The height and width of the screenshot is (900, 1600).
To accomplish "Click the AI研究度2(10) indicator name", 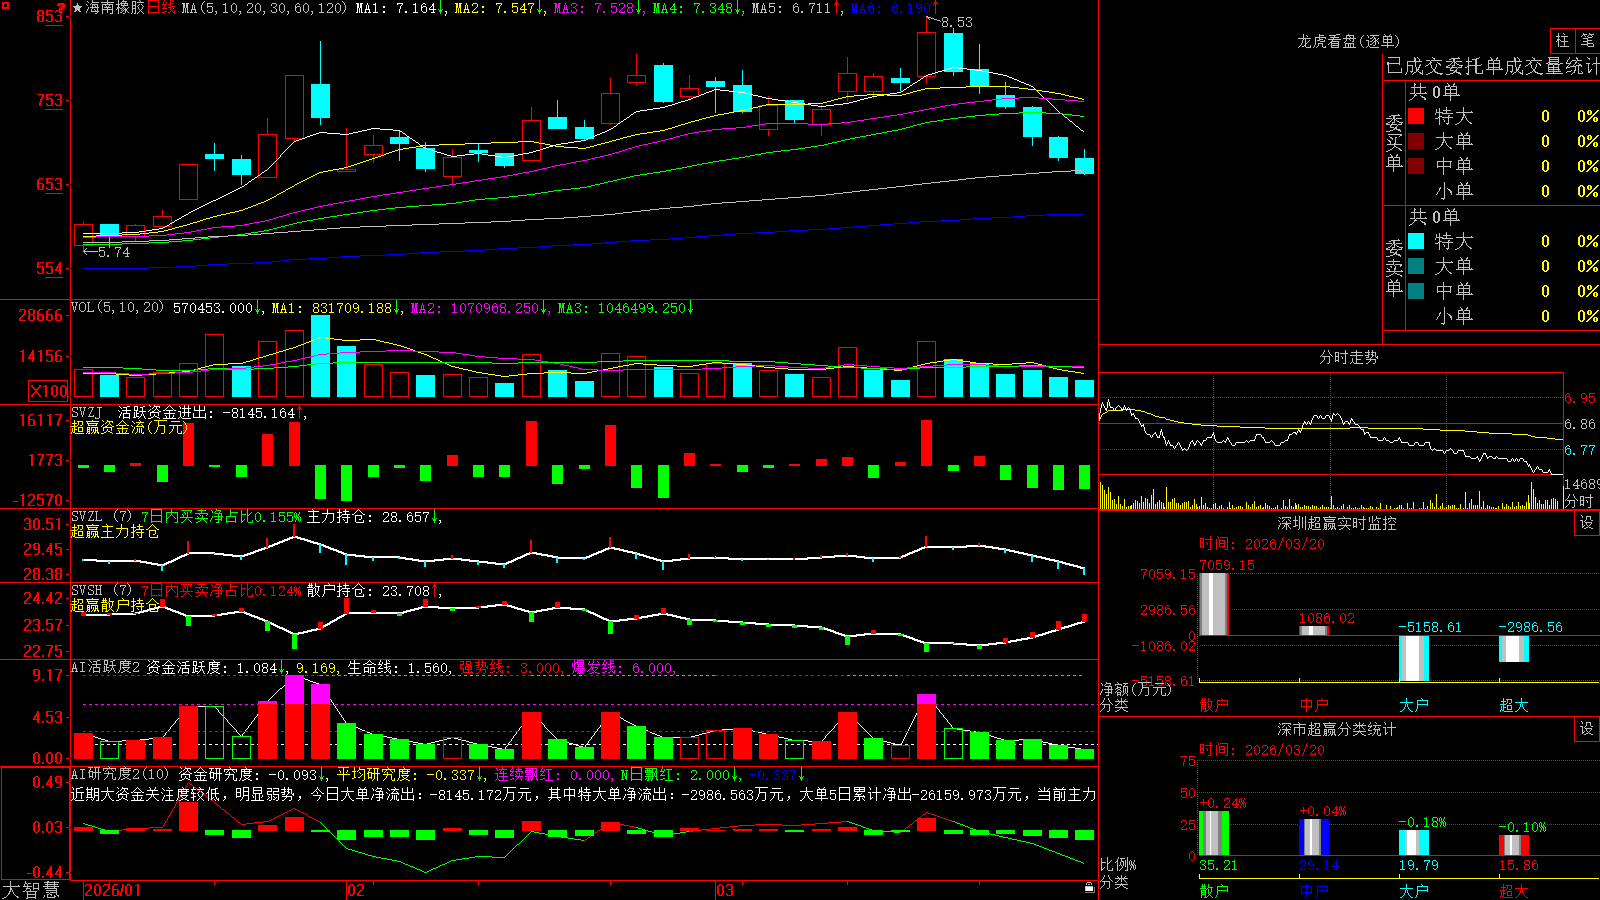I will [120, 774].
